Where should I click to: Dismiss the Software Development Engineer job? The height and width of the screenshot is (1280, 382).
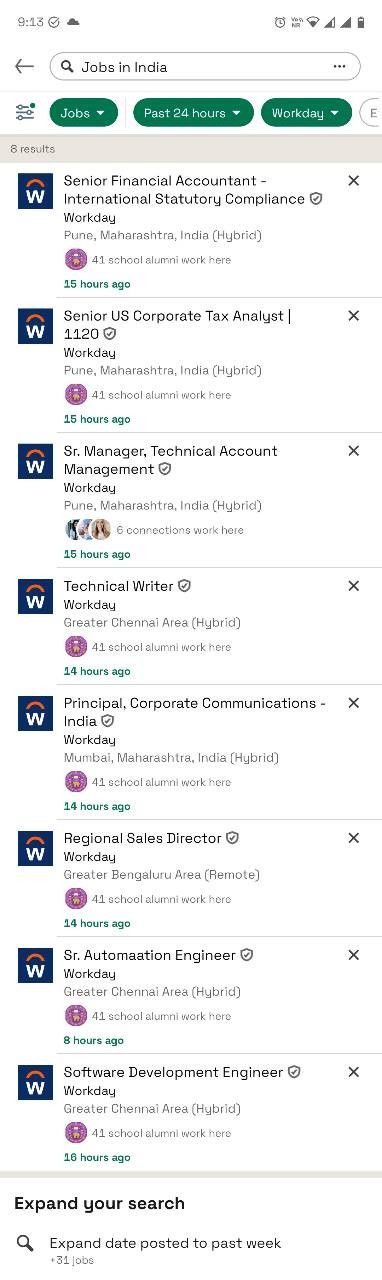pos(353,1072)
